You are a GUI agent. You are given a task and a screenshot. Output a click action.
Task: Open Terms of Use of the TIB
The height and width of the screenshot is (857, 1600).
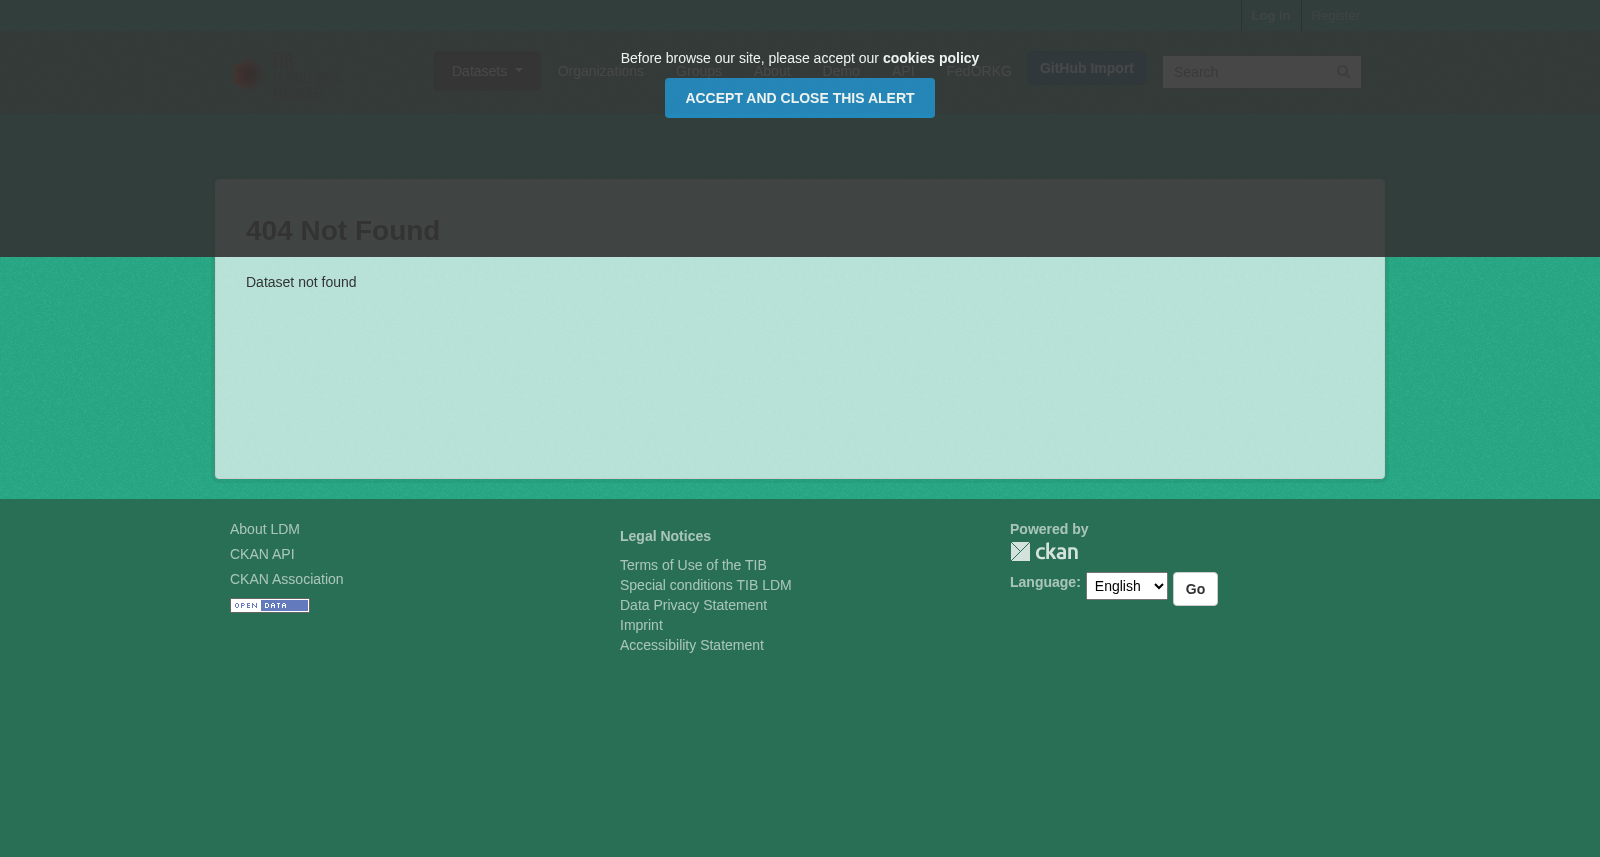(693, 565)
